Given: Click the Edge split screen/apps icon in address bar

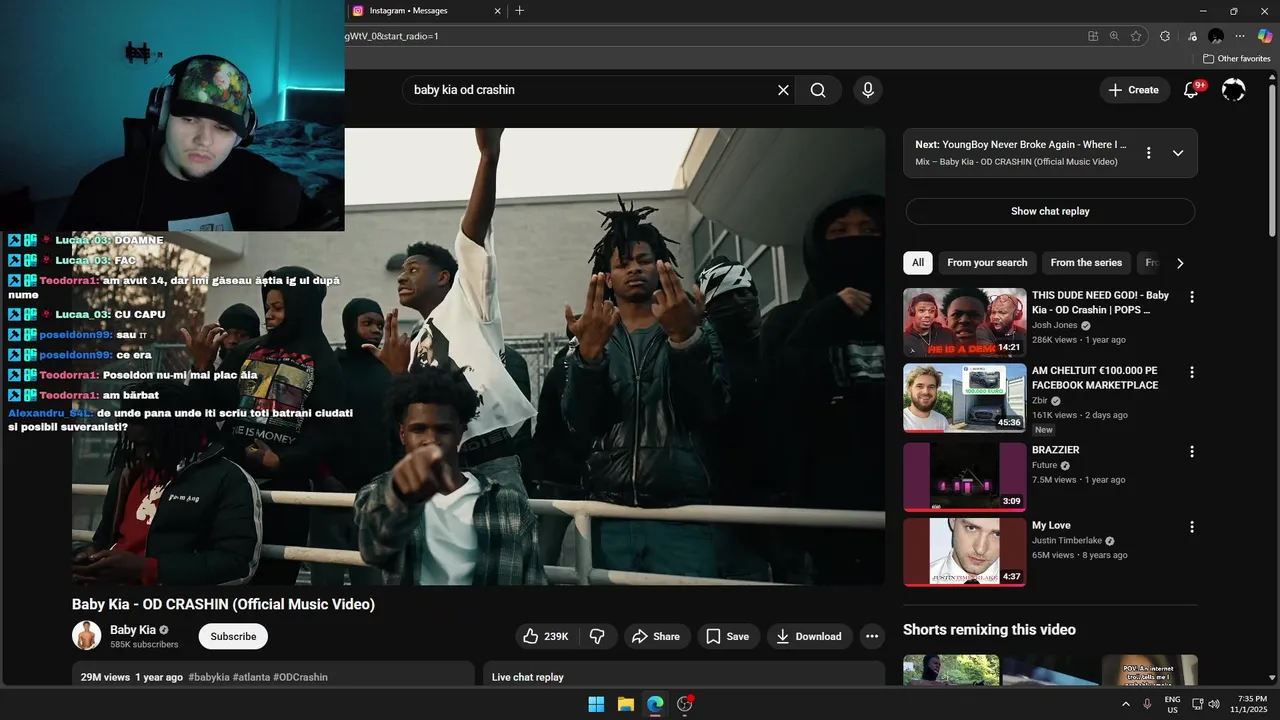Looking at the screenshot, I should tap(1093, 36).
